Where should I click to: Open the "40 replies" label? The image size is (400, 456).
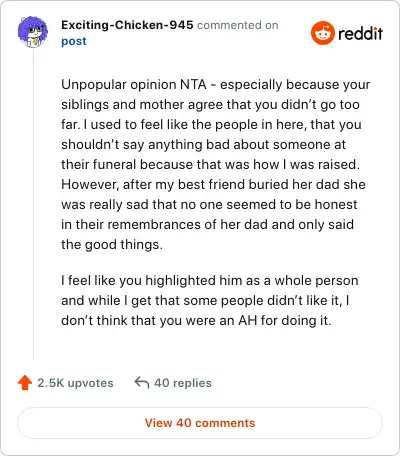(x=183, y=383)
